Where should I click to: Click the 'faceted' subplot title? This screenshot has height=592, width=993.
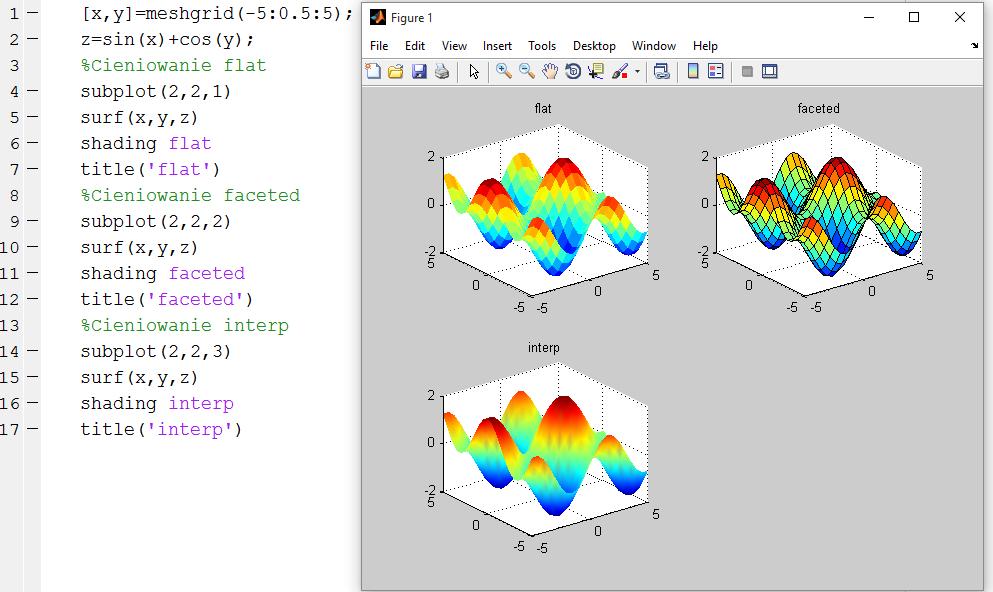(818, 108)
